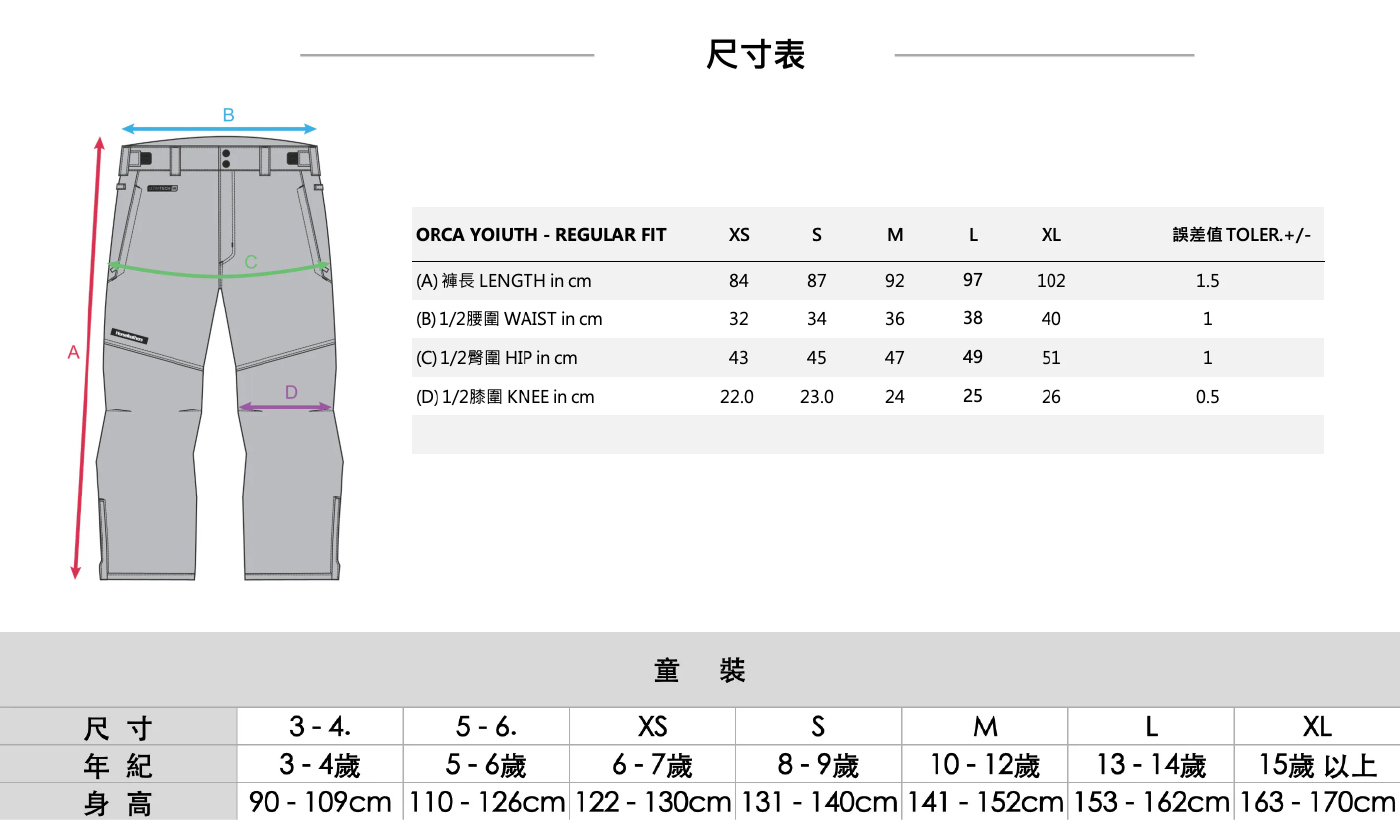Click the (B) 1/2腰圍 WAIST in cm label
The height and width of the screenshot is (820, 1400).
click(509, 319)
